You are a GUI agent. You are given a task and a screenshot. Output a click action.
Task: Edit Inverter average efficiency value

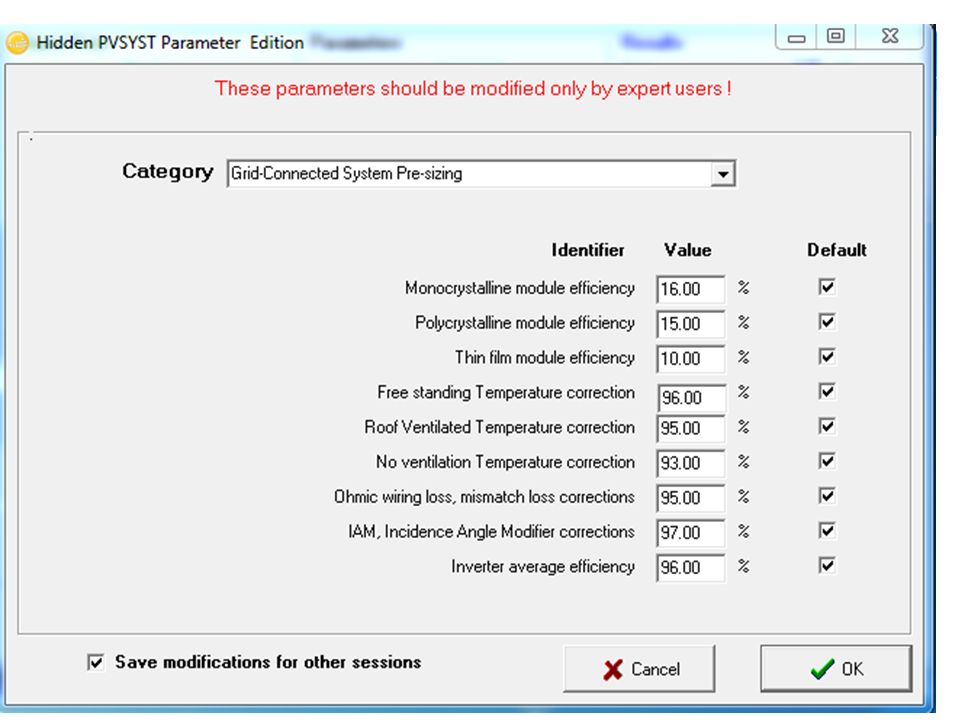pos(691,568)
